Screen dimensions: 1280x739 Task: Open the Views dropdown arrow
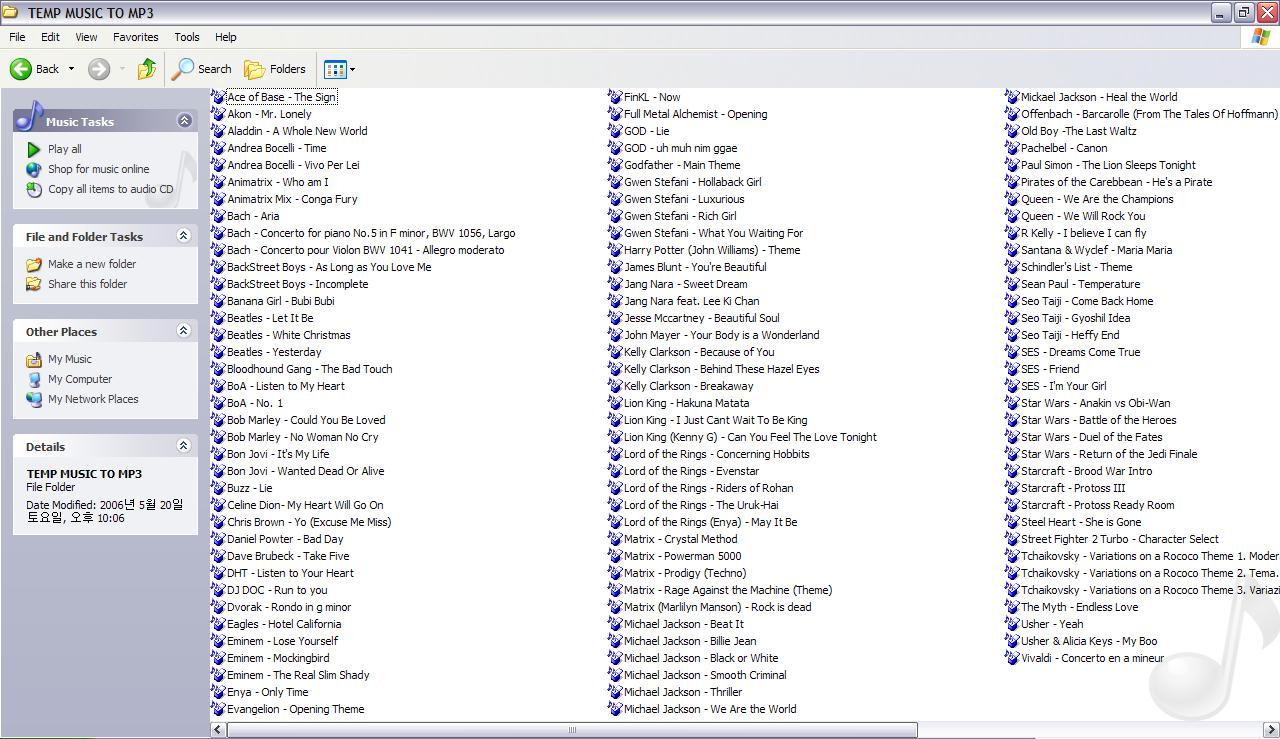tap(352, 70)
